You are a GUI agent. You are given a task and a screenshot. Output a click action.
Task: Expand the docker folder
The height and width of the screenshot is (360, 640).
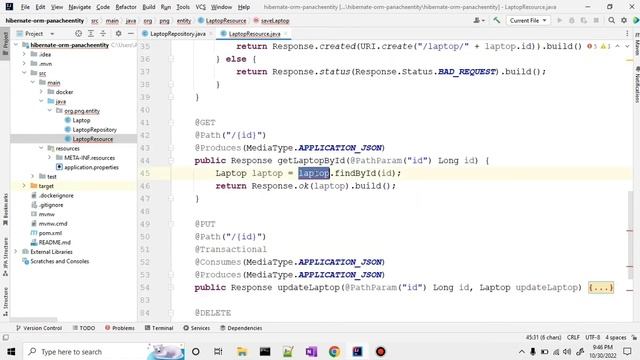pos(41,92)
